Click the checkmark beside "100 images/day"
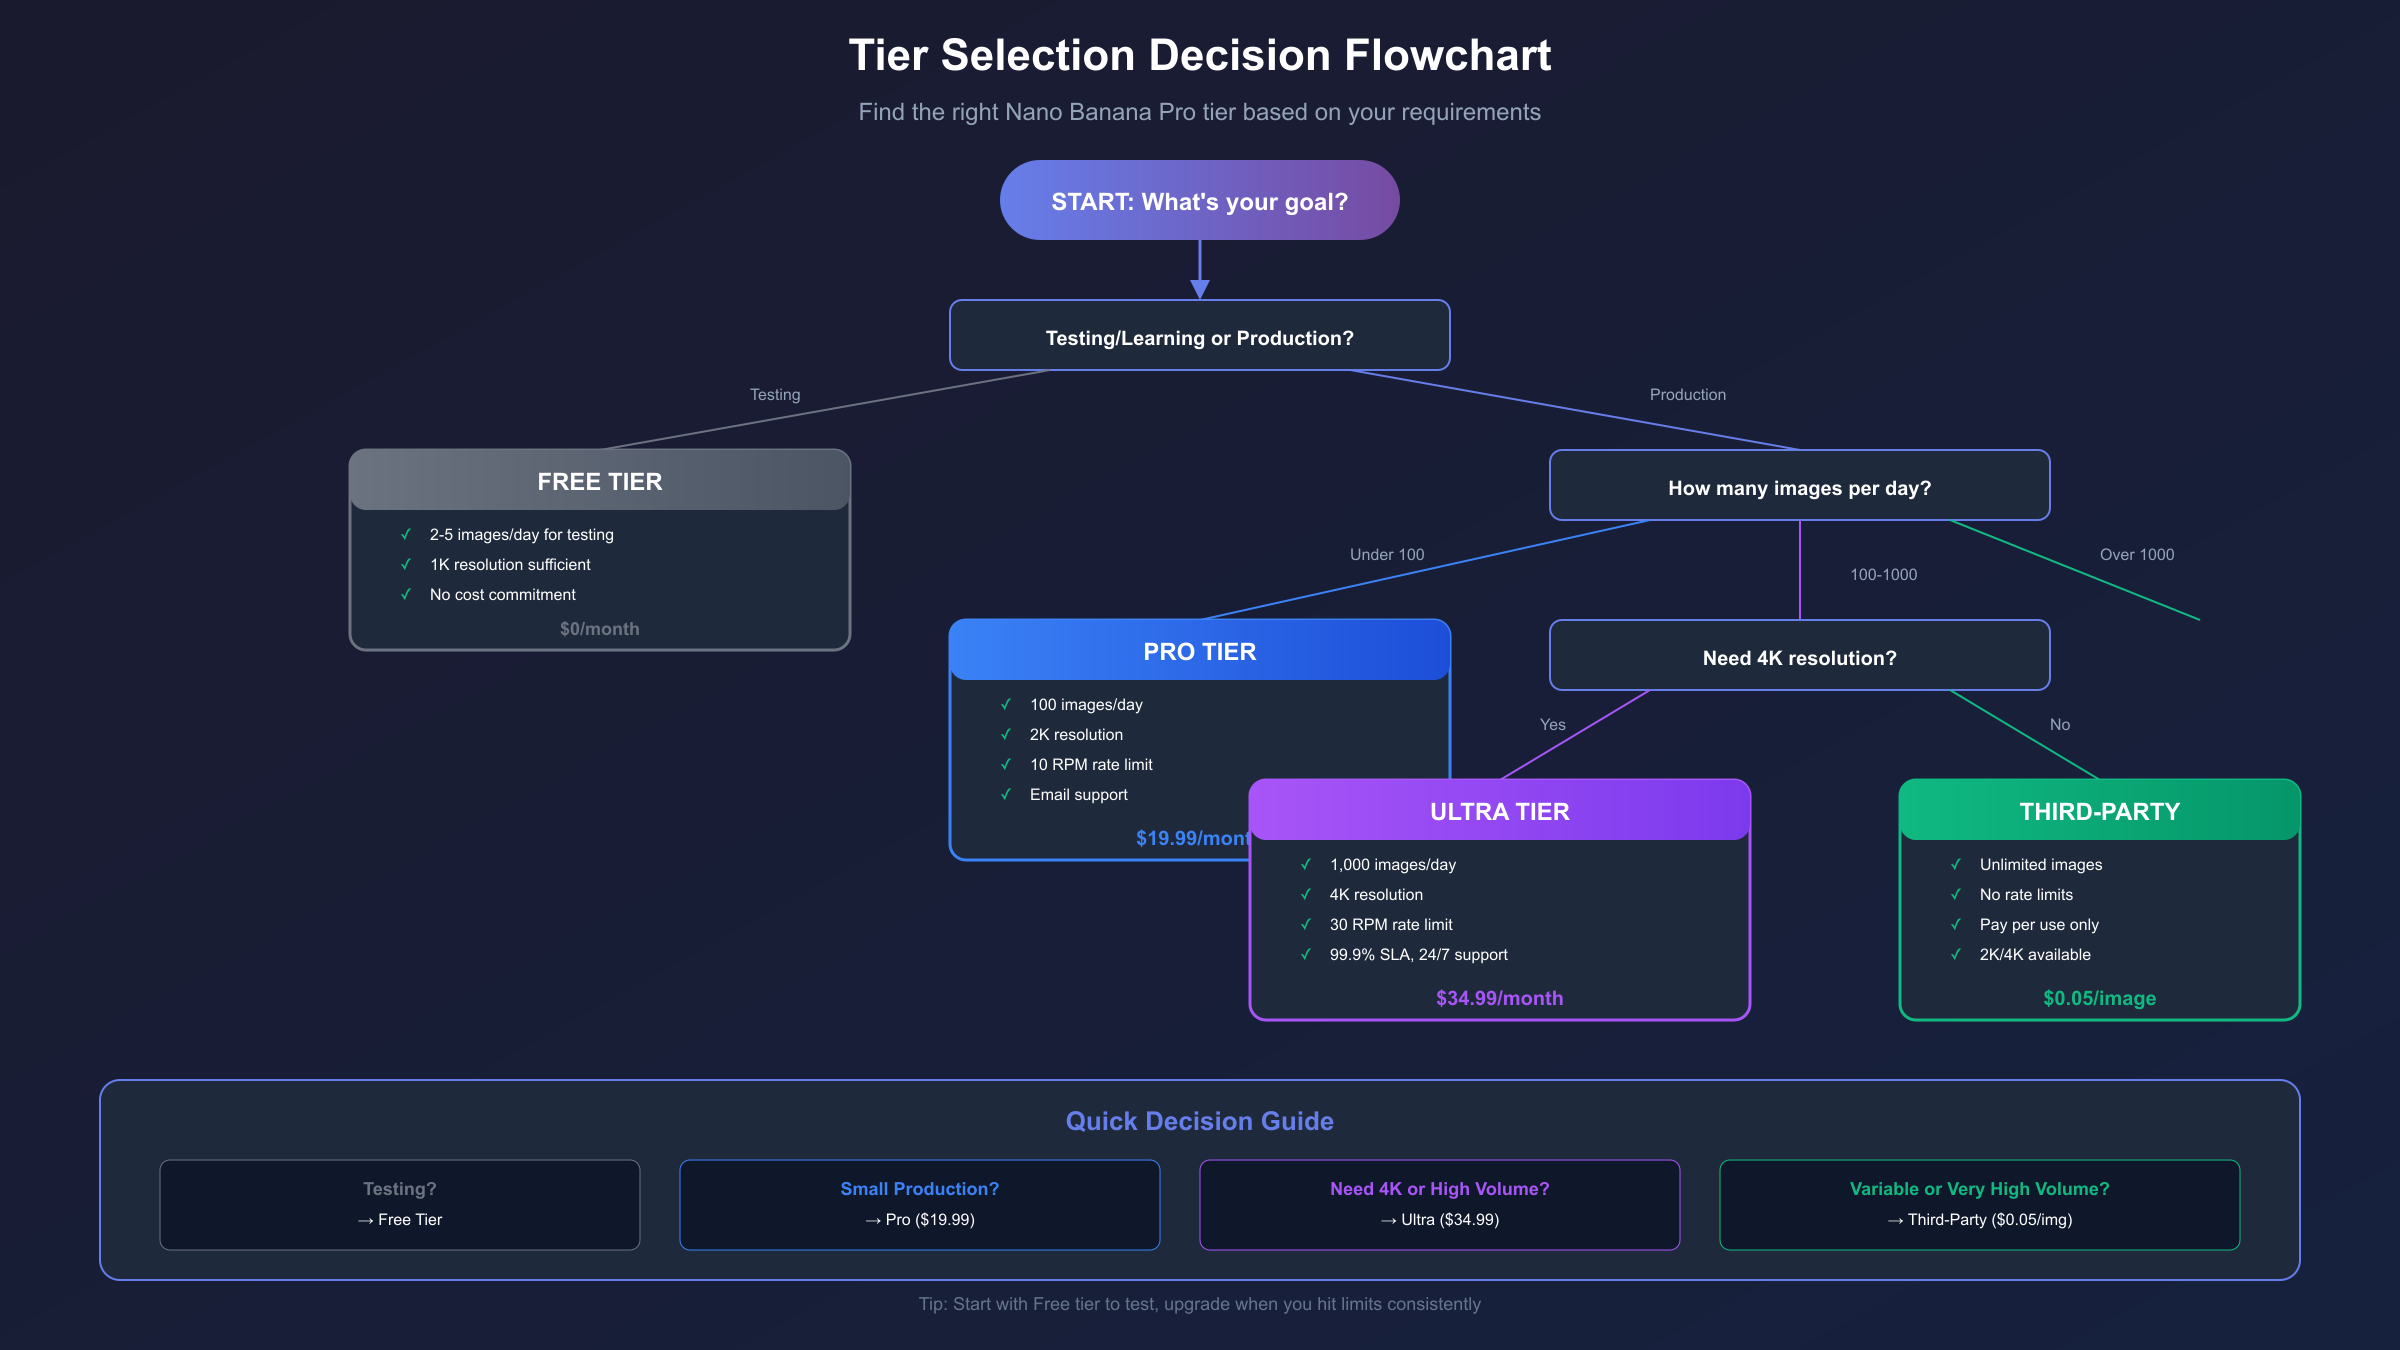Image resolution: width=2400 pixels, height=1350 pixels. coord(1006,704)
